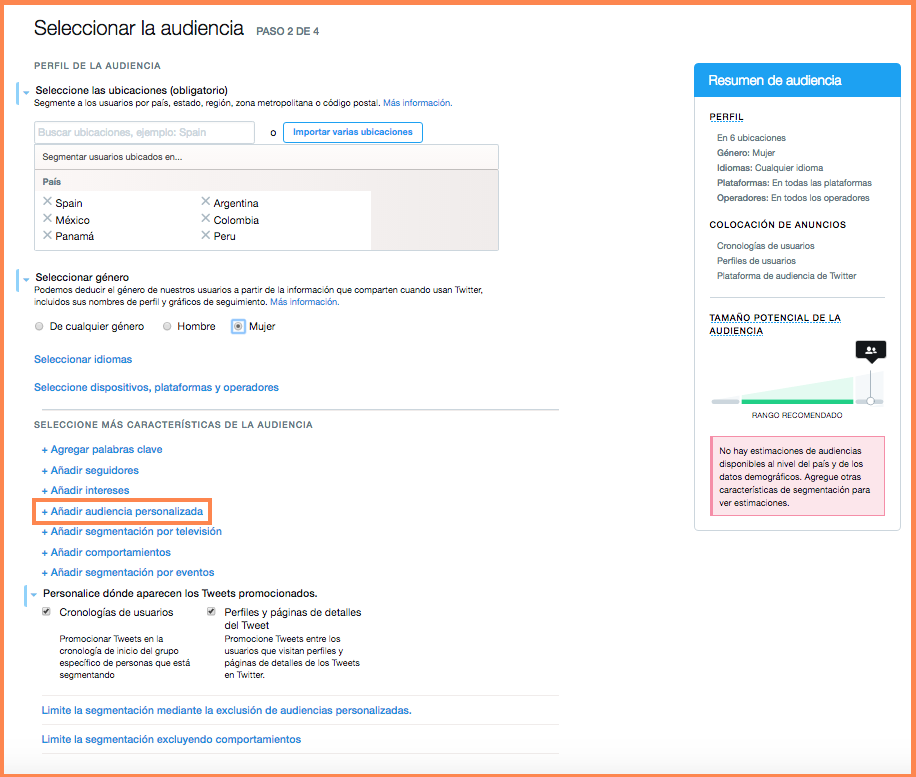The image size is (916, 777).
Task: Remove Spain from the selected locations
Action: 47,202
